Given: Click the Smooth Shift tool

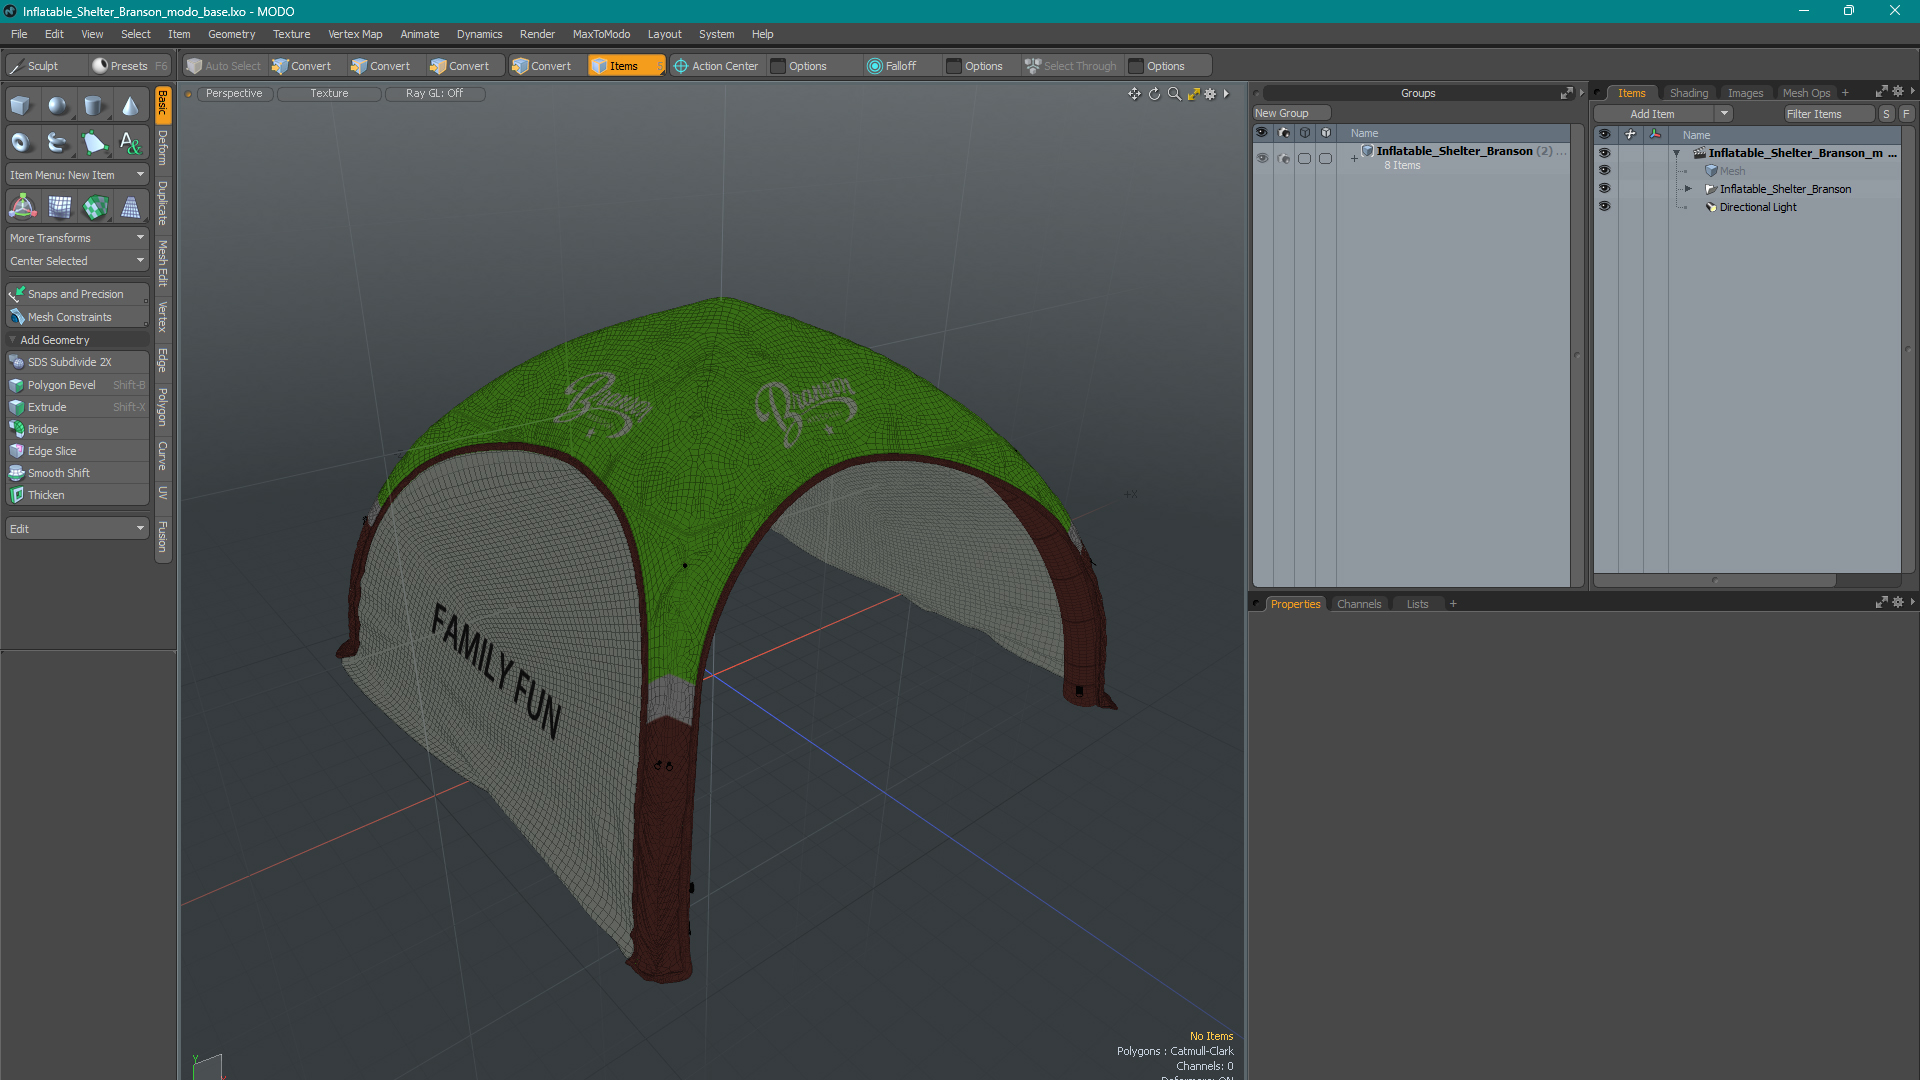Looking at the screenshot, I should click(77, 473).
